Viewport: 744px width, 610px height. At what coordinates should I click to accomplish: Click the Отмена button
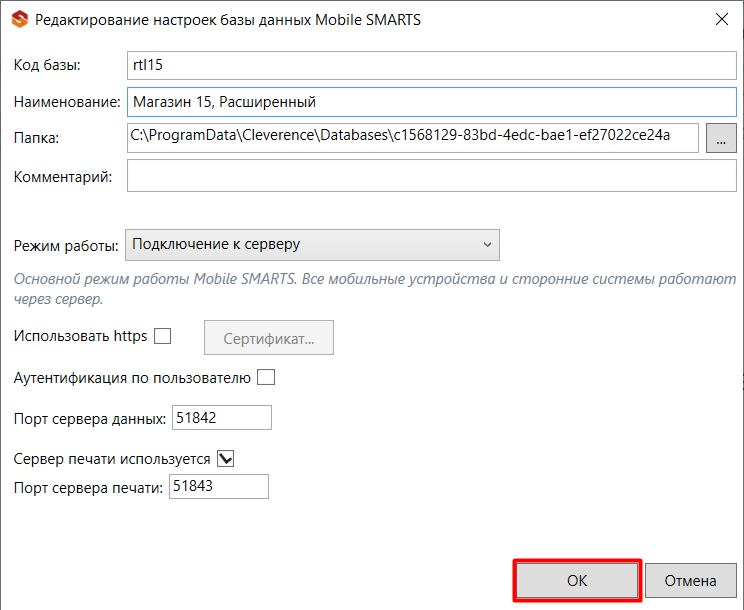point(690,581)
